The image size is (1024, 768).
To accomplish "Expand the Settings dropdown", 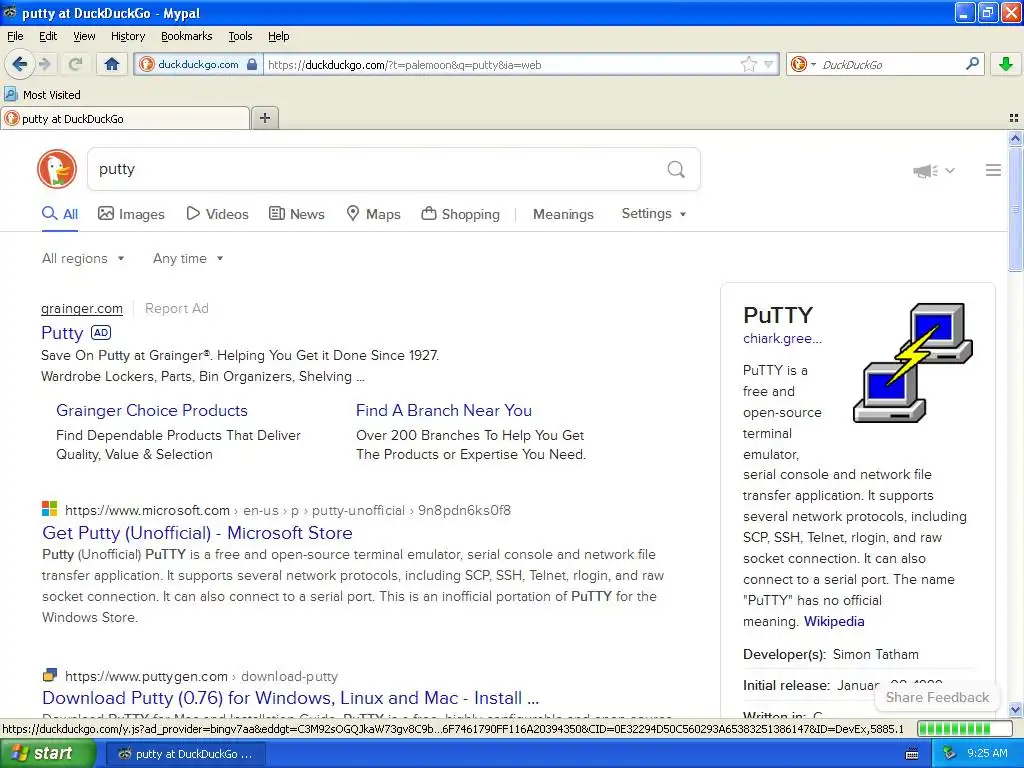I will [654, 214].
